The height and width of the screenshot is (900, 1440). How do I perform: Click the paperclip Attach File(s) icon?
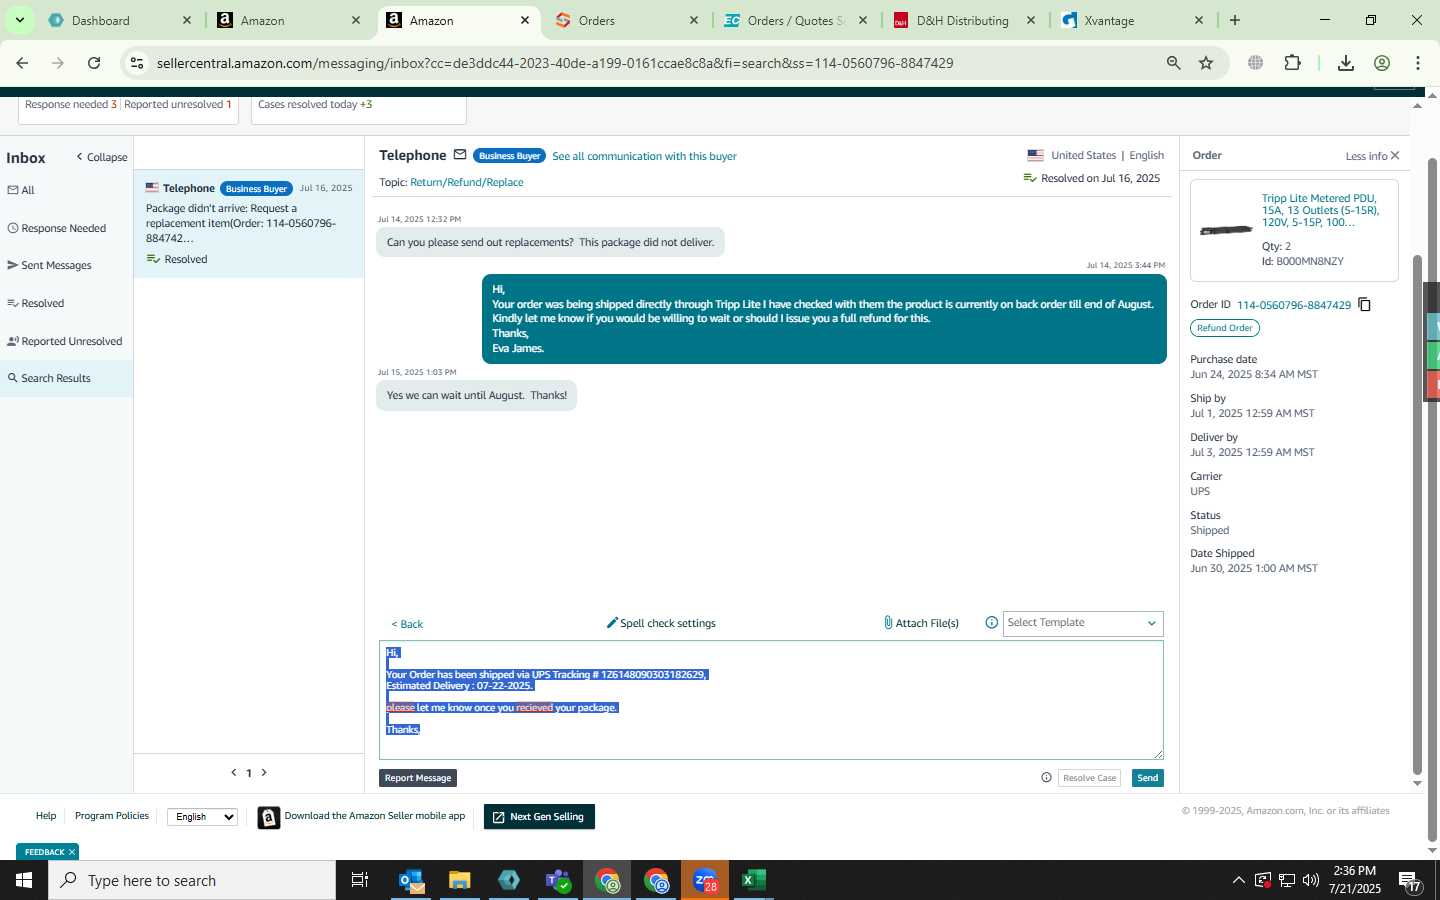pyautogui.click(x=888, y=623)
